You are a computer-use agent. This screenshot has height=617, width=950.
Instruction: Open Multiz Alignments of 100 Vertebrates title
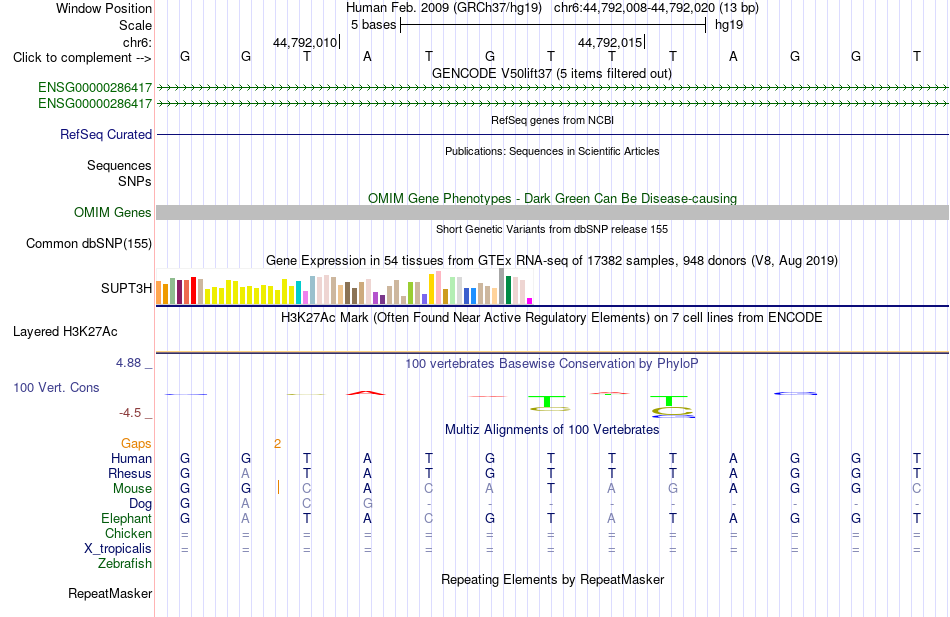[552, 430]
